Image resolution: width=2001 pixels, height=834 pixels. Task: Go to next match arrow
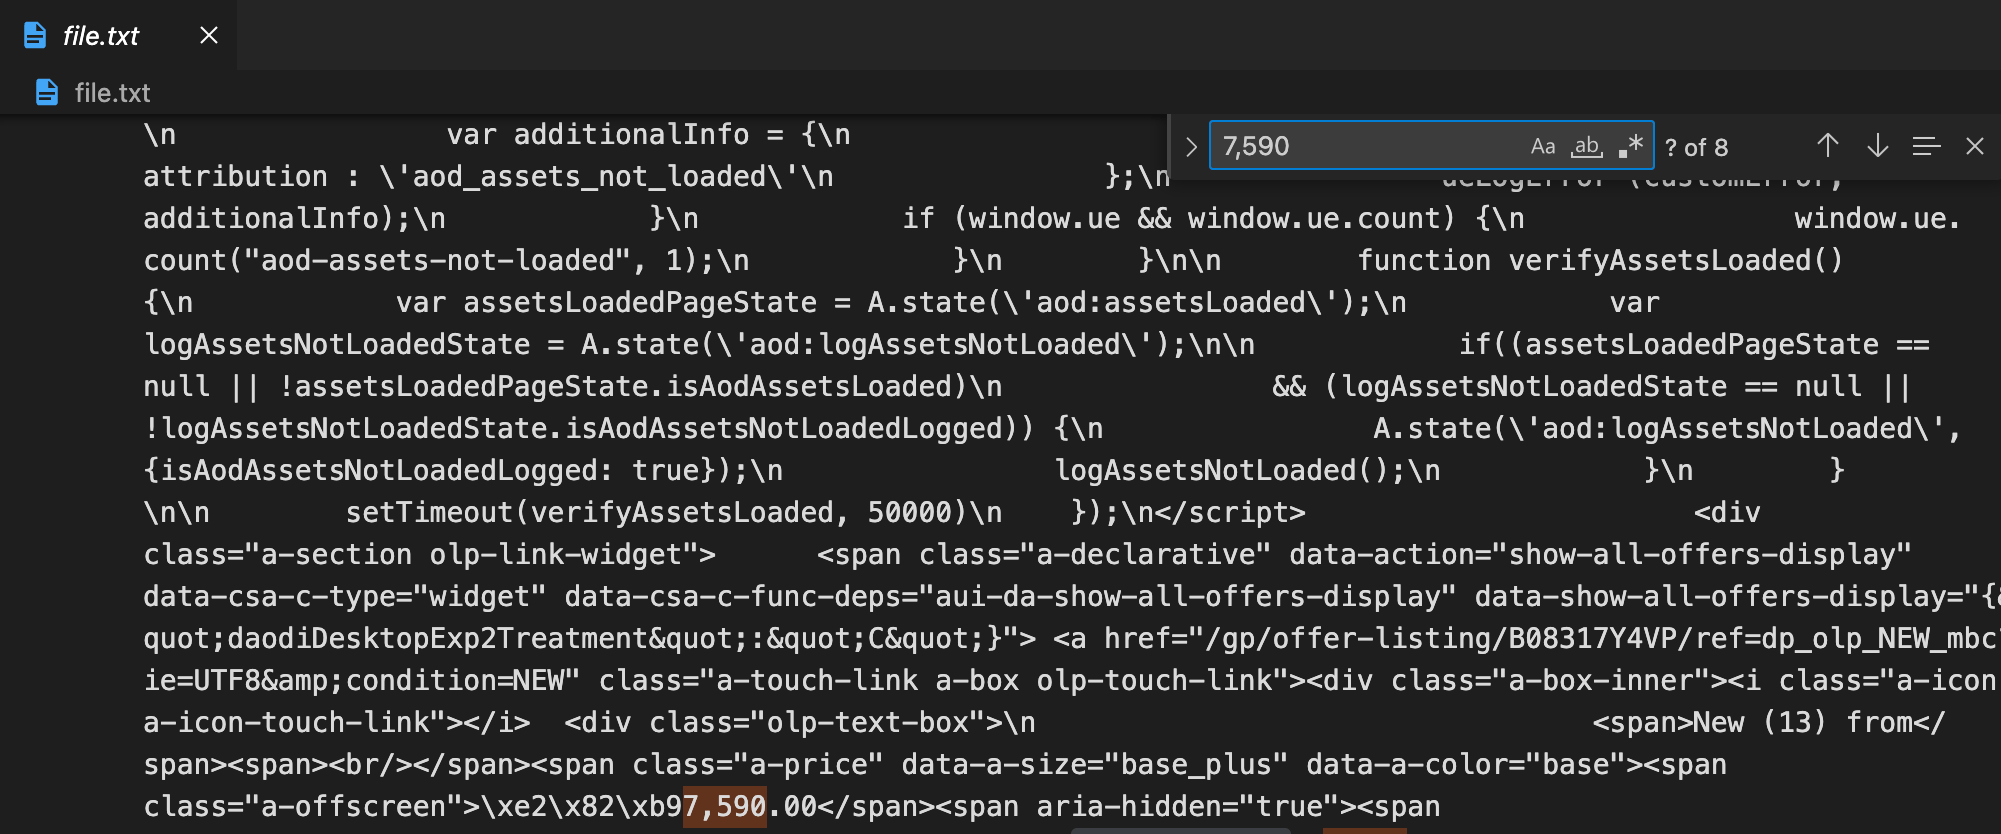pyautogui.click(x=1878, y=146)
